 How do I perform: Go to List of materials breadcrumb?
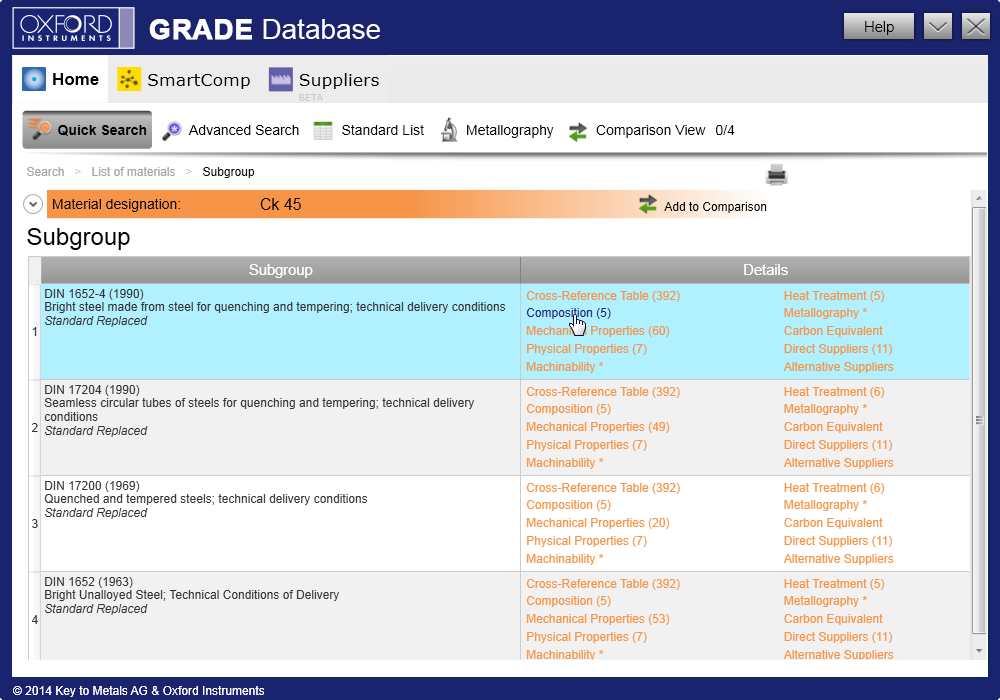click(133, 171)
